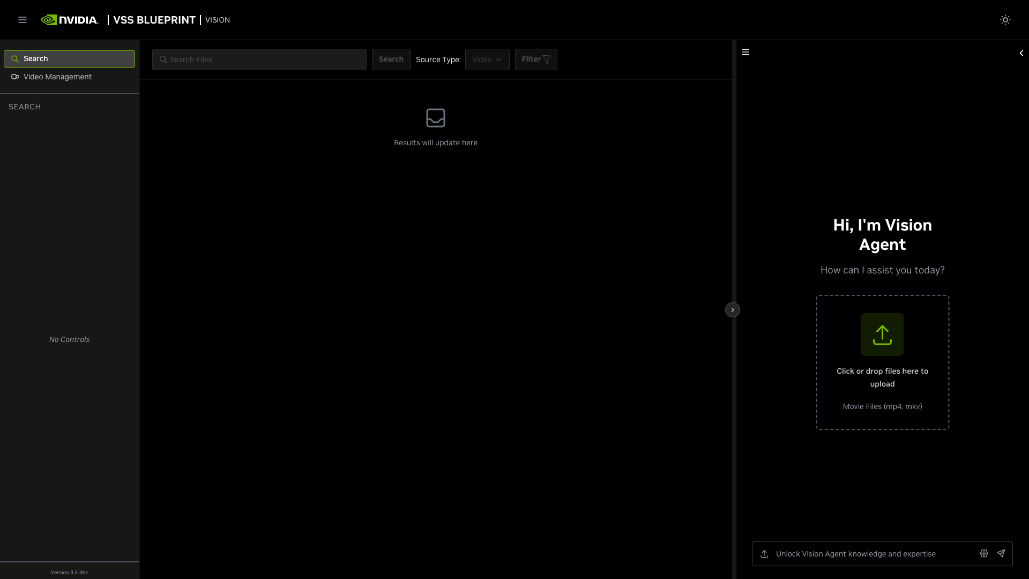Click the 'Movie Files (mp4, mkv)' text
Viewport: 1029px width, 579px height.
882,406
